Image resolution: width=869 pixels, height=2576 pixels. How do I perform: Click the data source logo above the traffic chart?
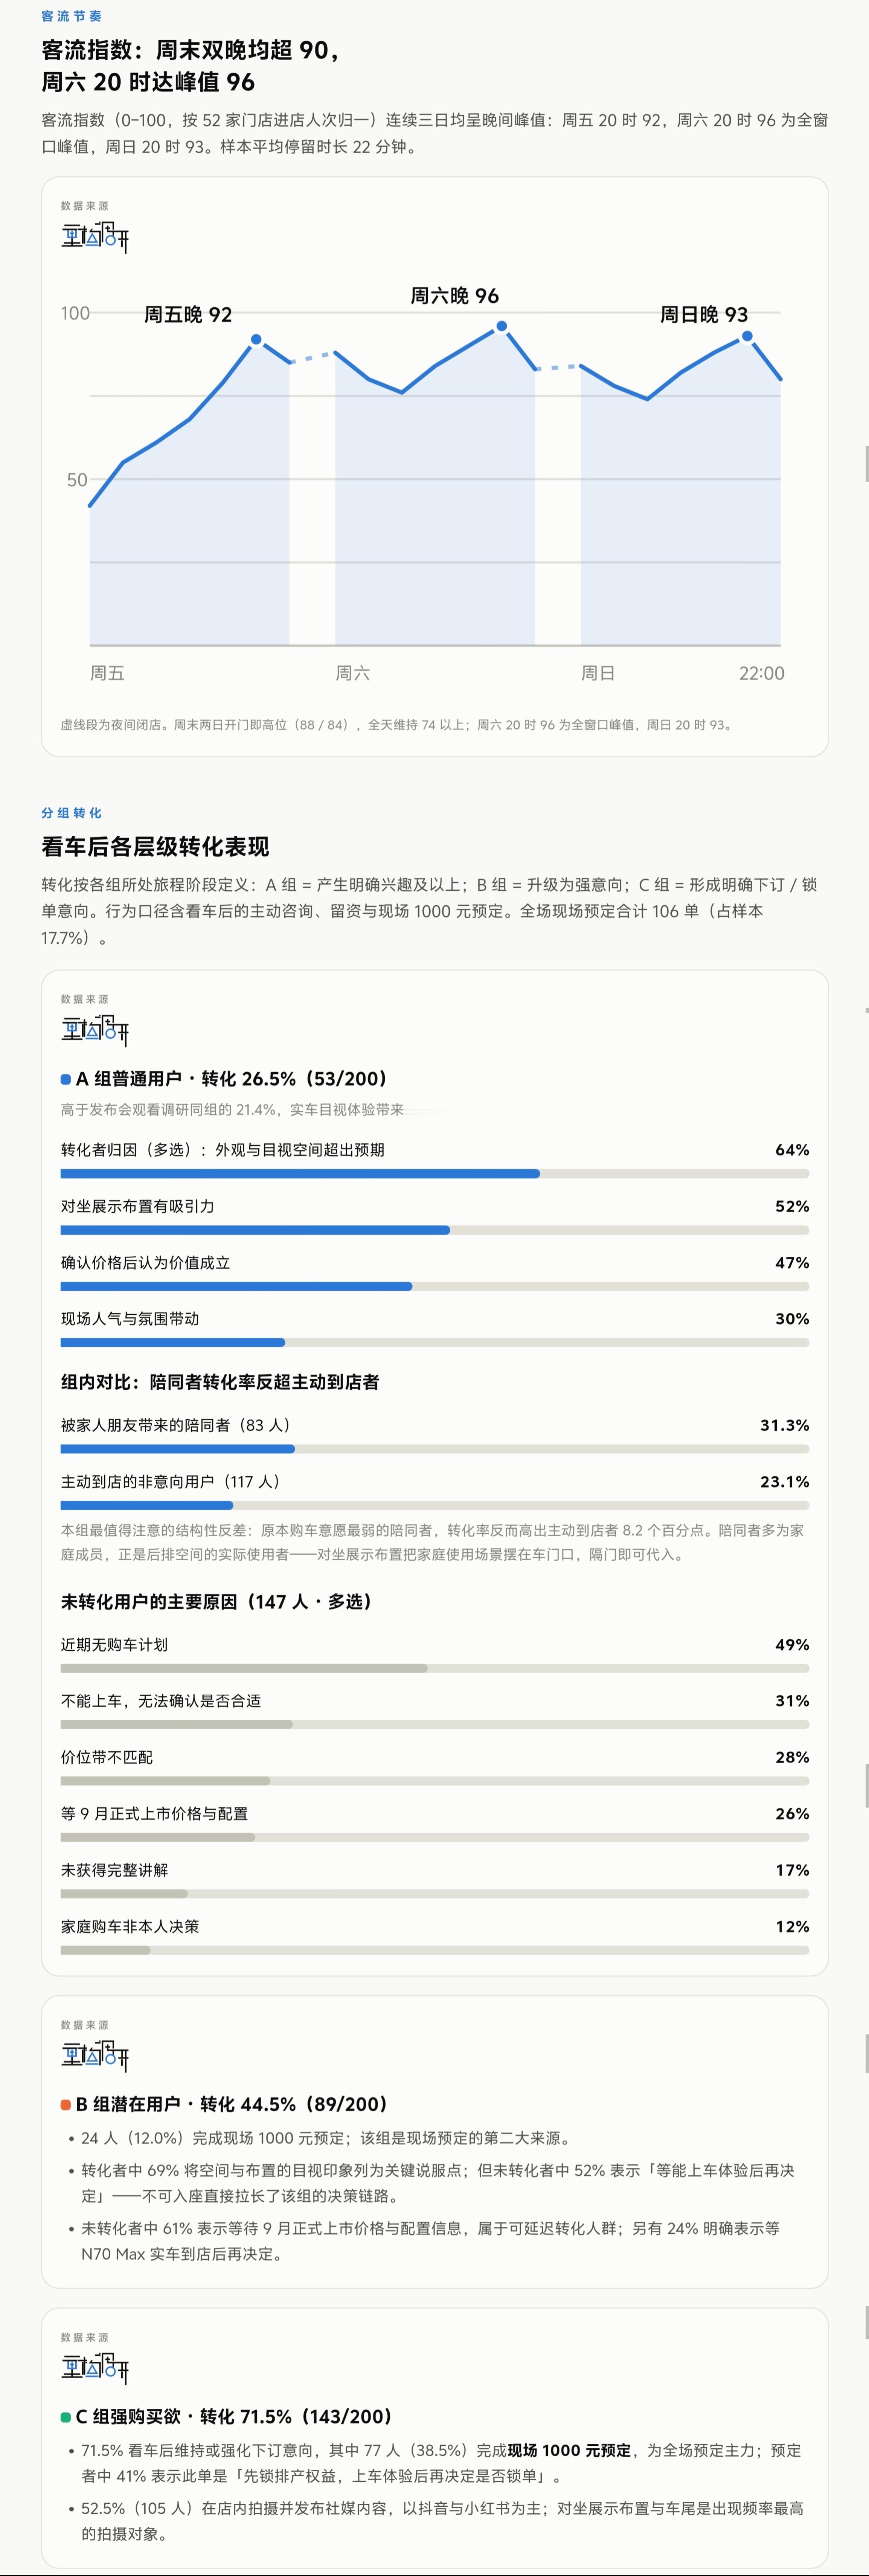point(95,237)
